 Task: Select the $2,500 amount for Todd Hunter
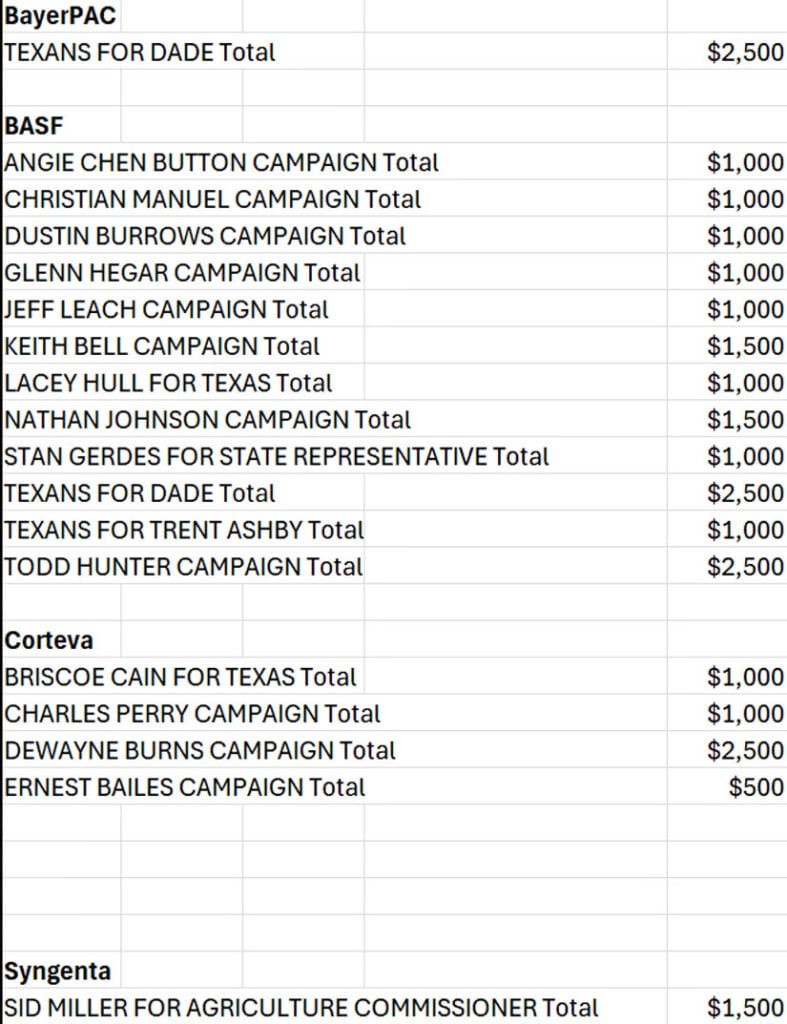pyautogui.click(x=745, y=567)
